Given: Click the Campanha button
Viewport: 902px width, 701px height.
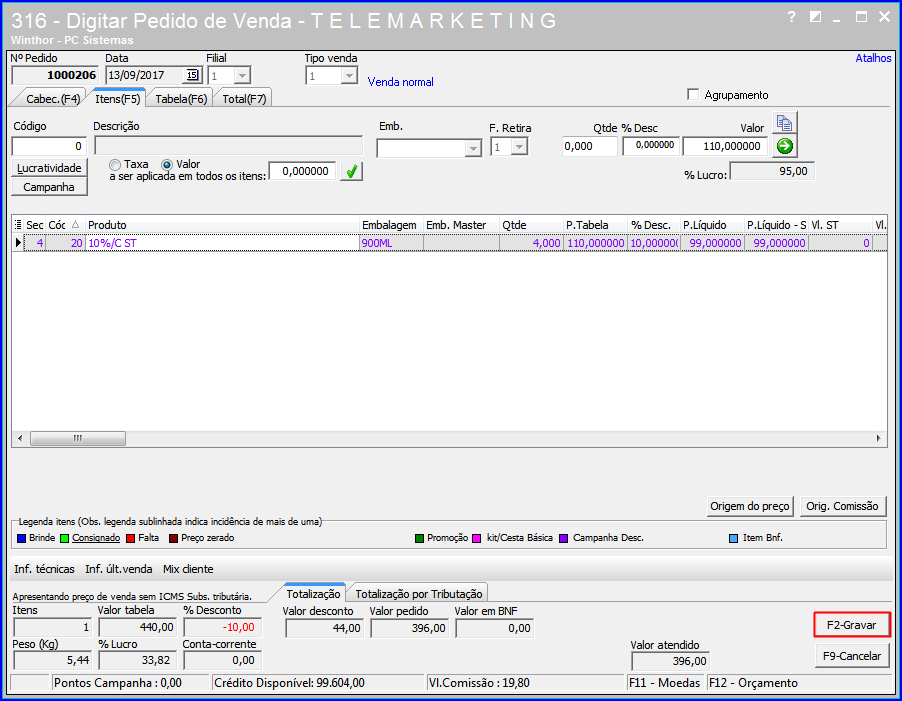Looking at the screenshot, I should coord(49,187).
